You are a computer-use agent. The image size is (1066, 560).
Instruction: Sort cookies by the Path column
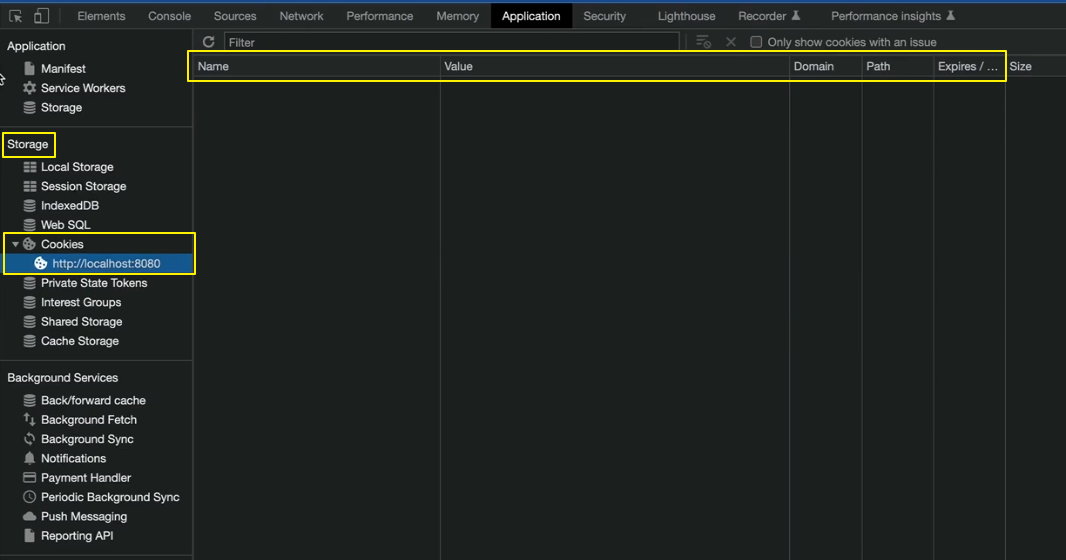897,67
